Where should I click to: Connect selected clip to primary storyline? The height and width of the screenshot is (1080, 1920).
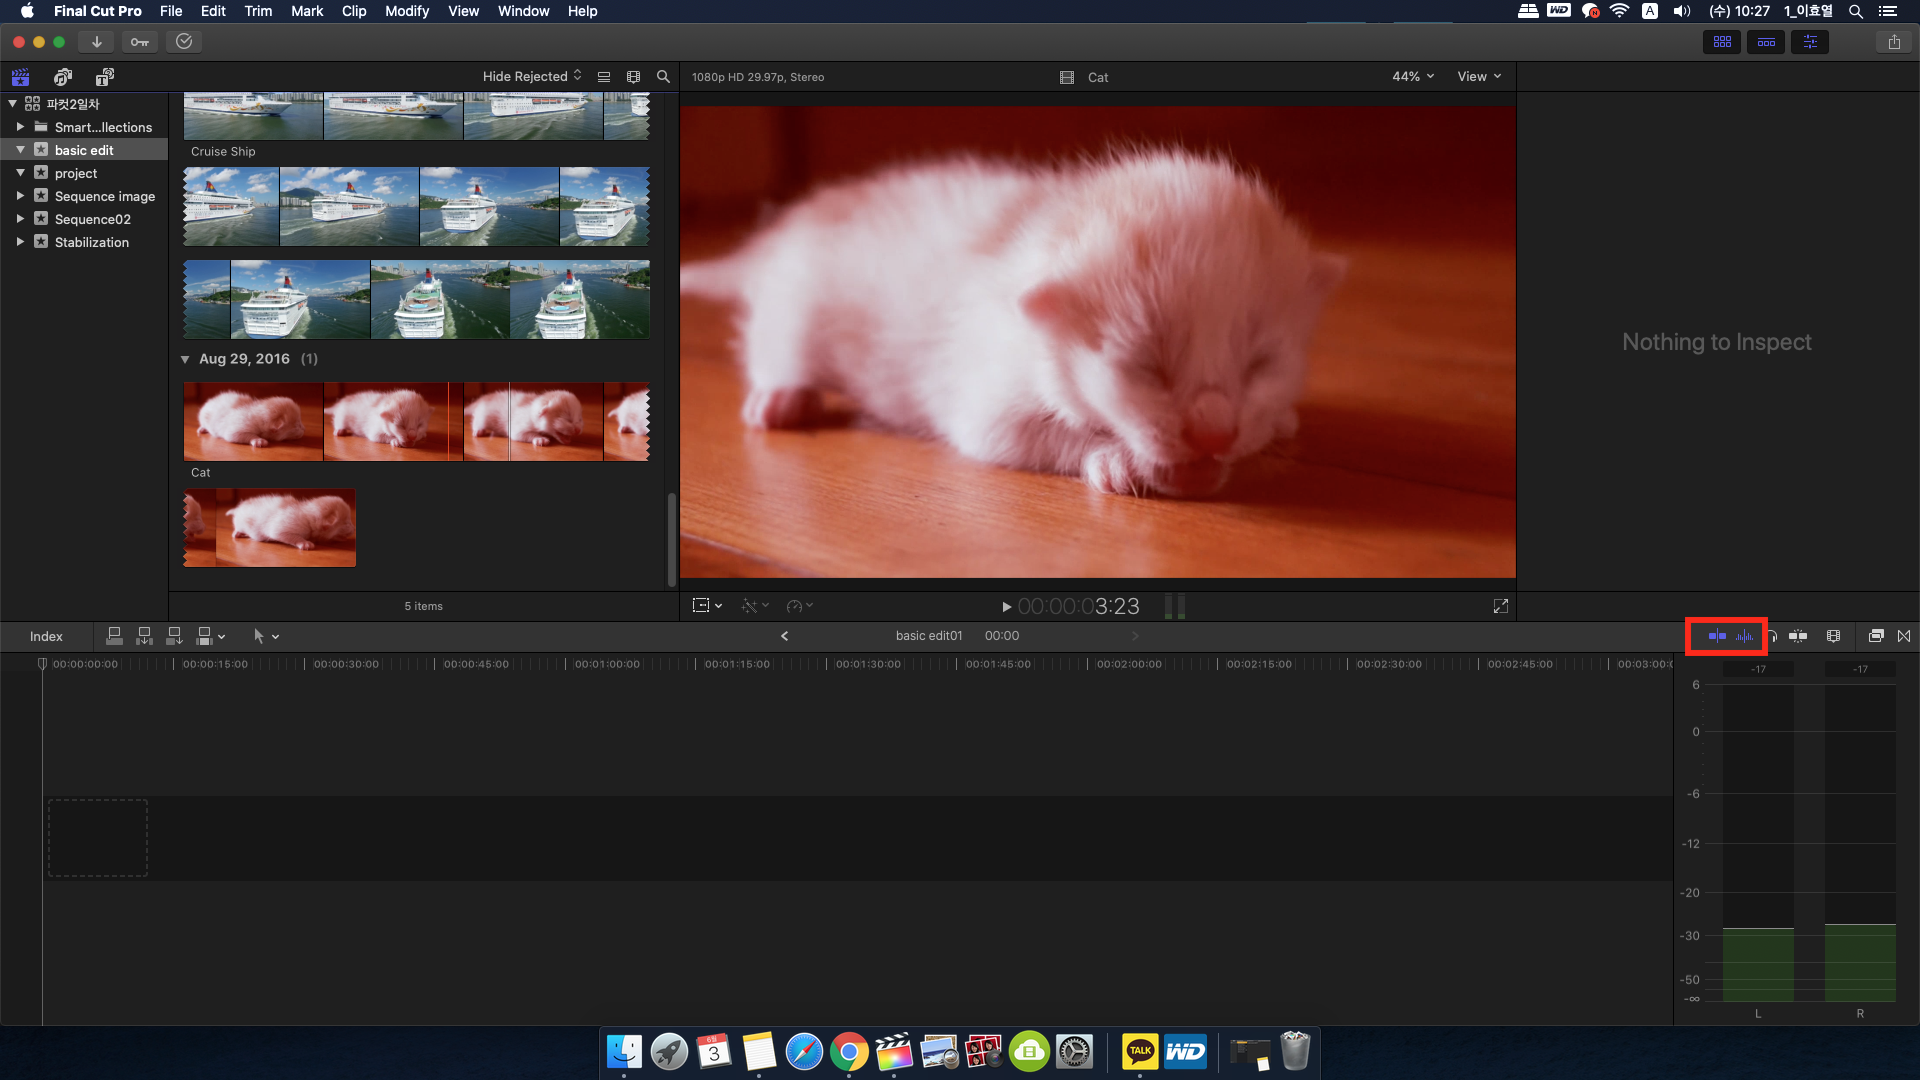tap(114, 636)
